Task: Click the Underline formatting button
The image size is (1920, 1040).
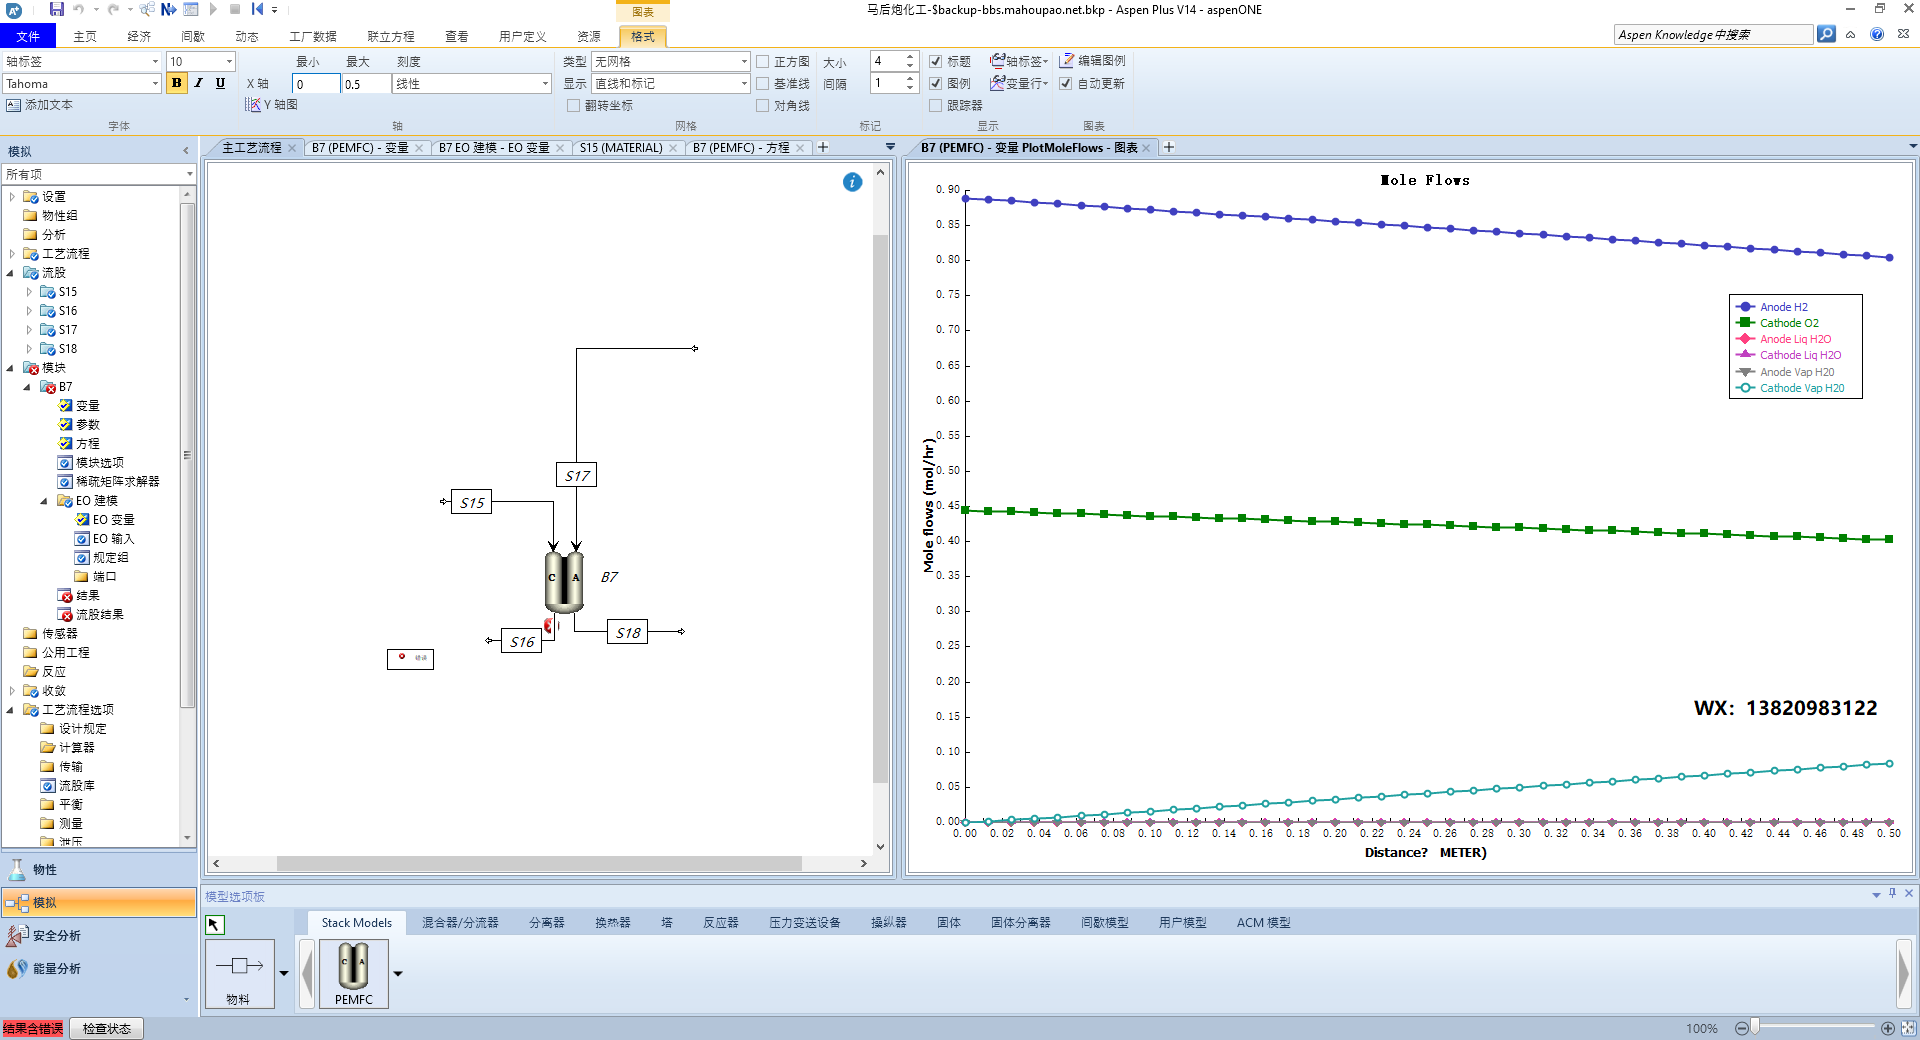Action: click(x=221, y=84)
